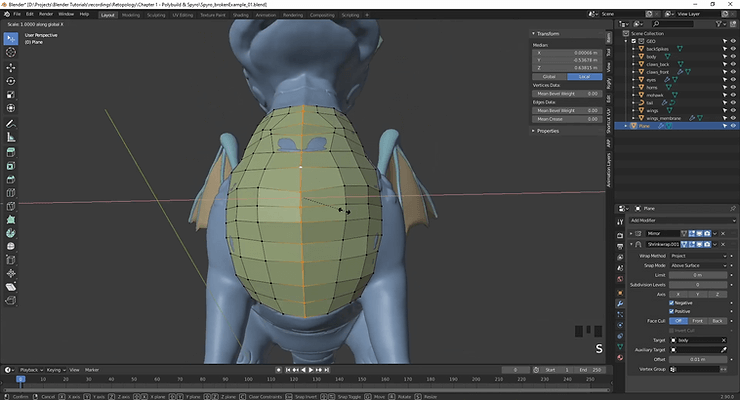
Task: Set Face Cull to Back
Action: pos(717,321)
